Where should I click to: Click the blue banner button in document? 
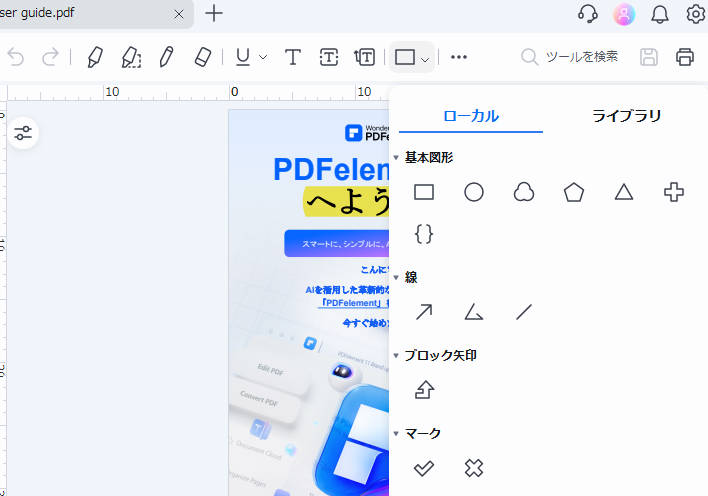click(336, 243)
